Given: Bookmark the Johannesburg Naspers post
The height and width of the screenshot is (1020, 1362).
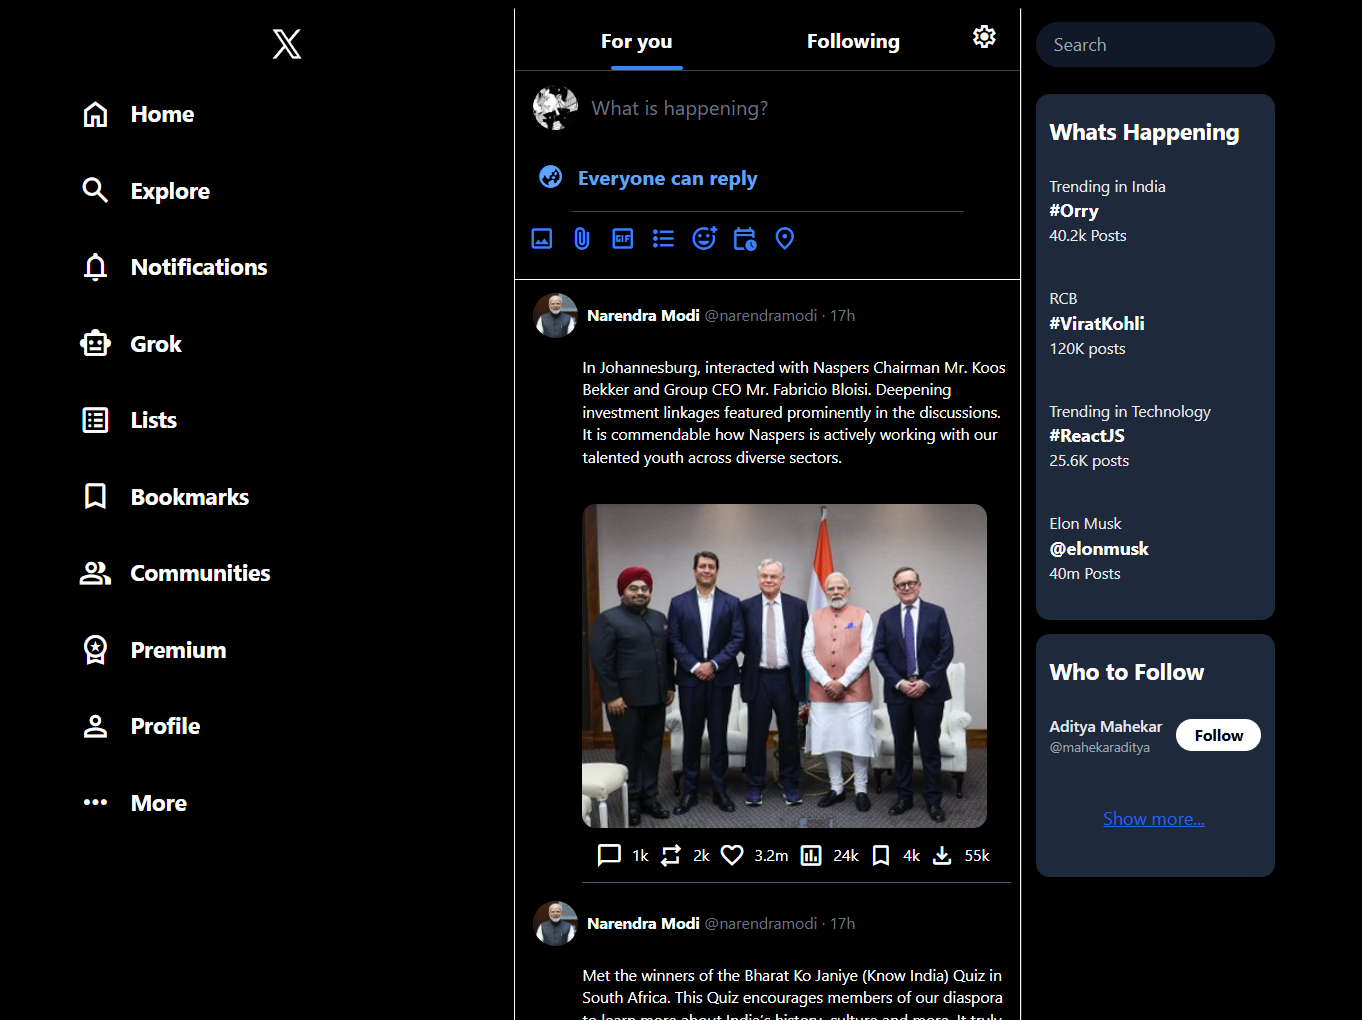Looking at the screenshot, I should tap(881, 855).
